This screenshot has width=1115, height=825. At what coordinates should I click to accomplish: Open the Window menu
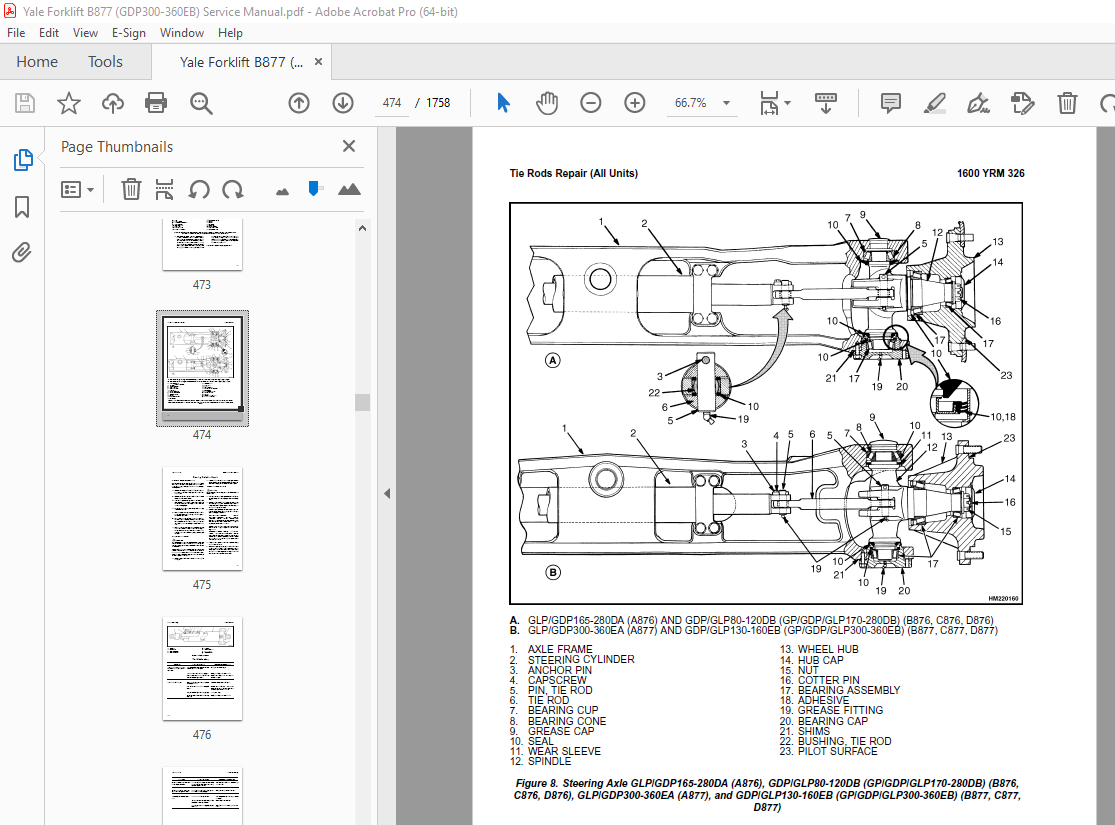(x=181, y=33)
